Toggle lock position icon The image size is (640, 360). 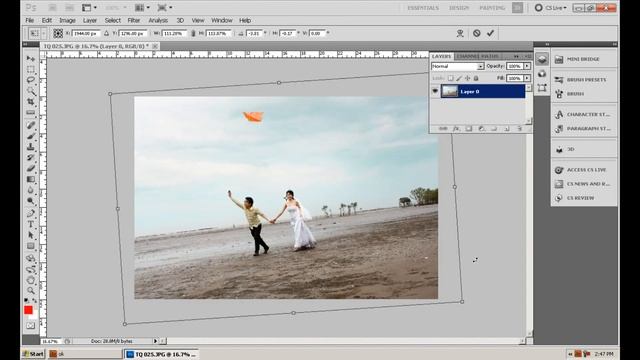coord(467,78)
